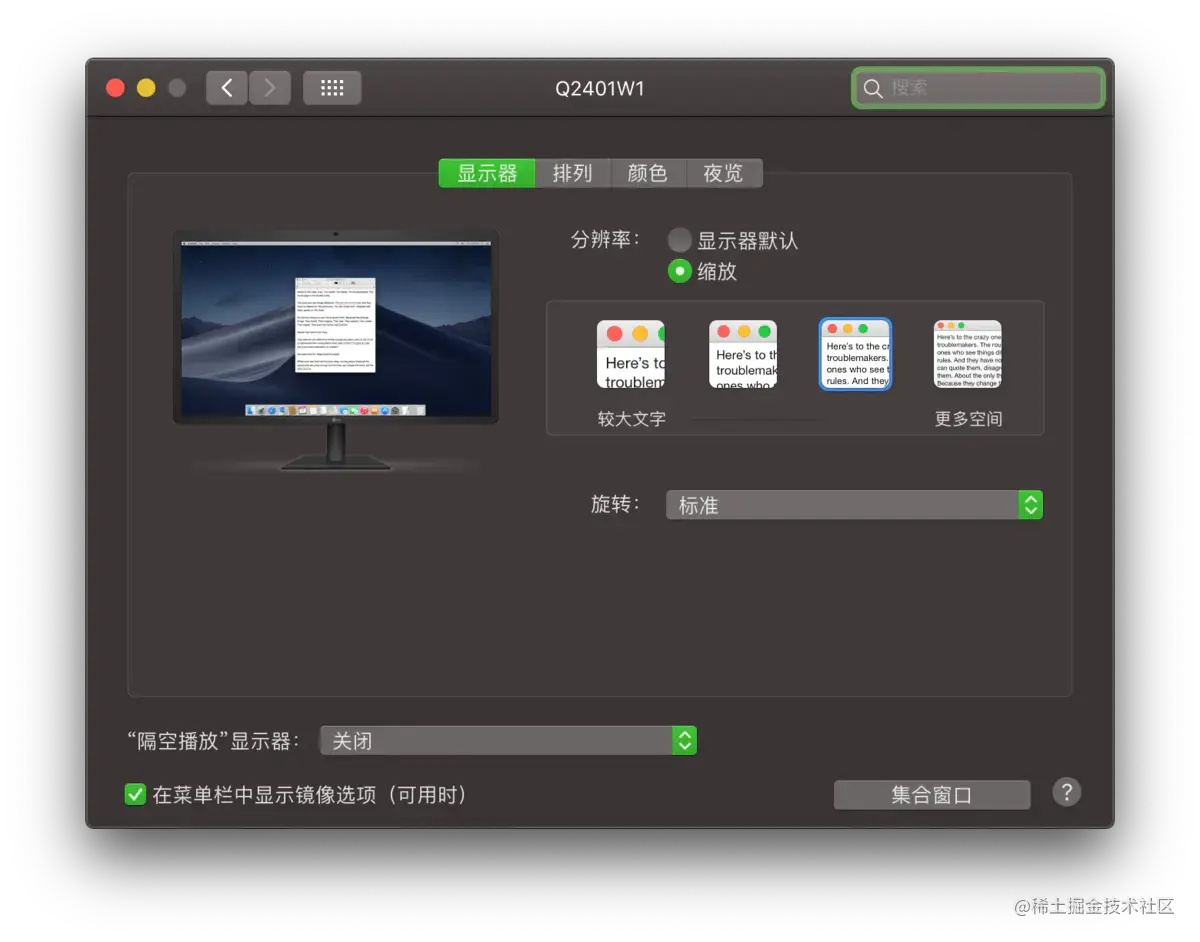This screenshot has height=942, width=1200.
Task: Choose the 更多空间 scaling thumbnail
Action: click(x=968, y=354)
